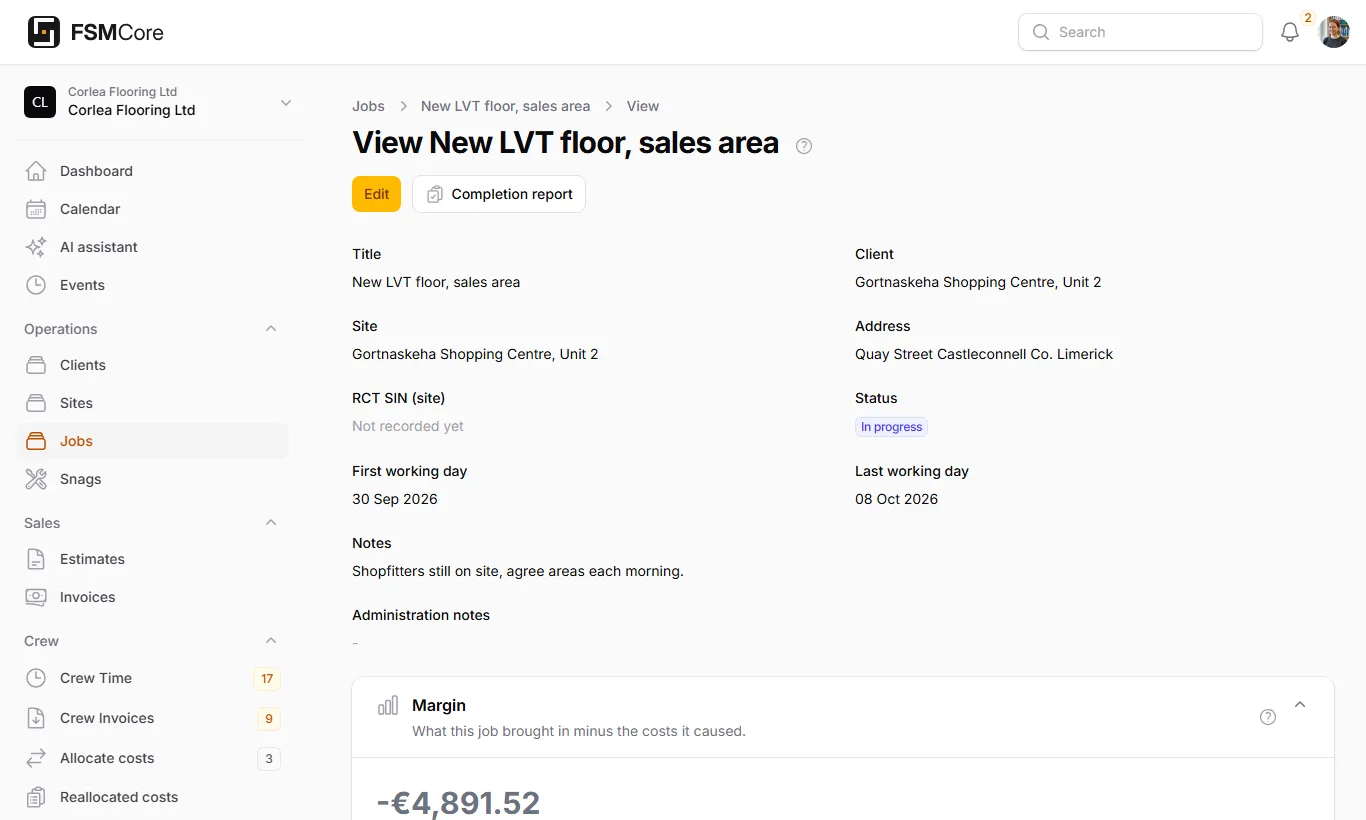Image resolution: width=1366 pixels, height=820 pixels.
Task: Collapse the Margin panel
Action: click(1300, 705)
